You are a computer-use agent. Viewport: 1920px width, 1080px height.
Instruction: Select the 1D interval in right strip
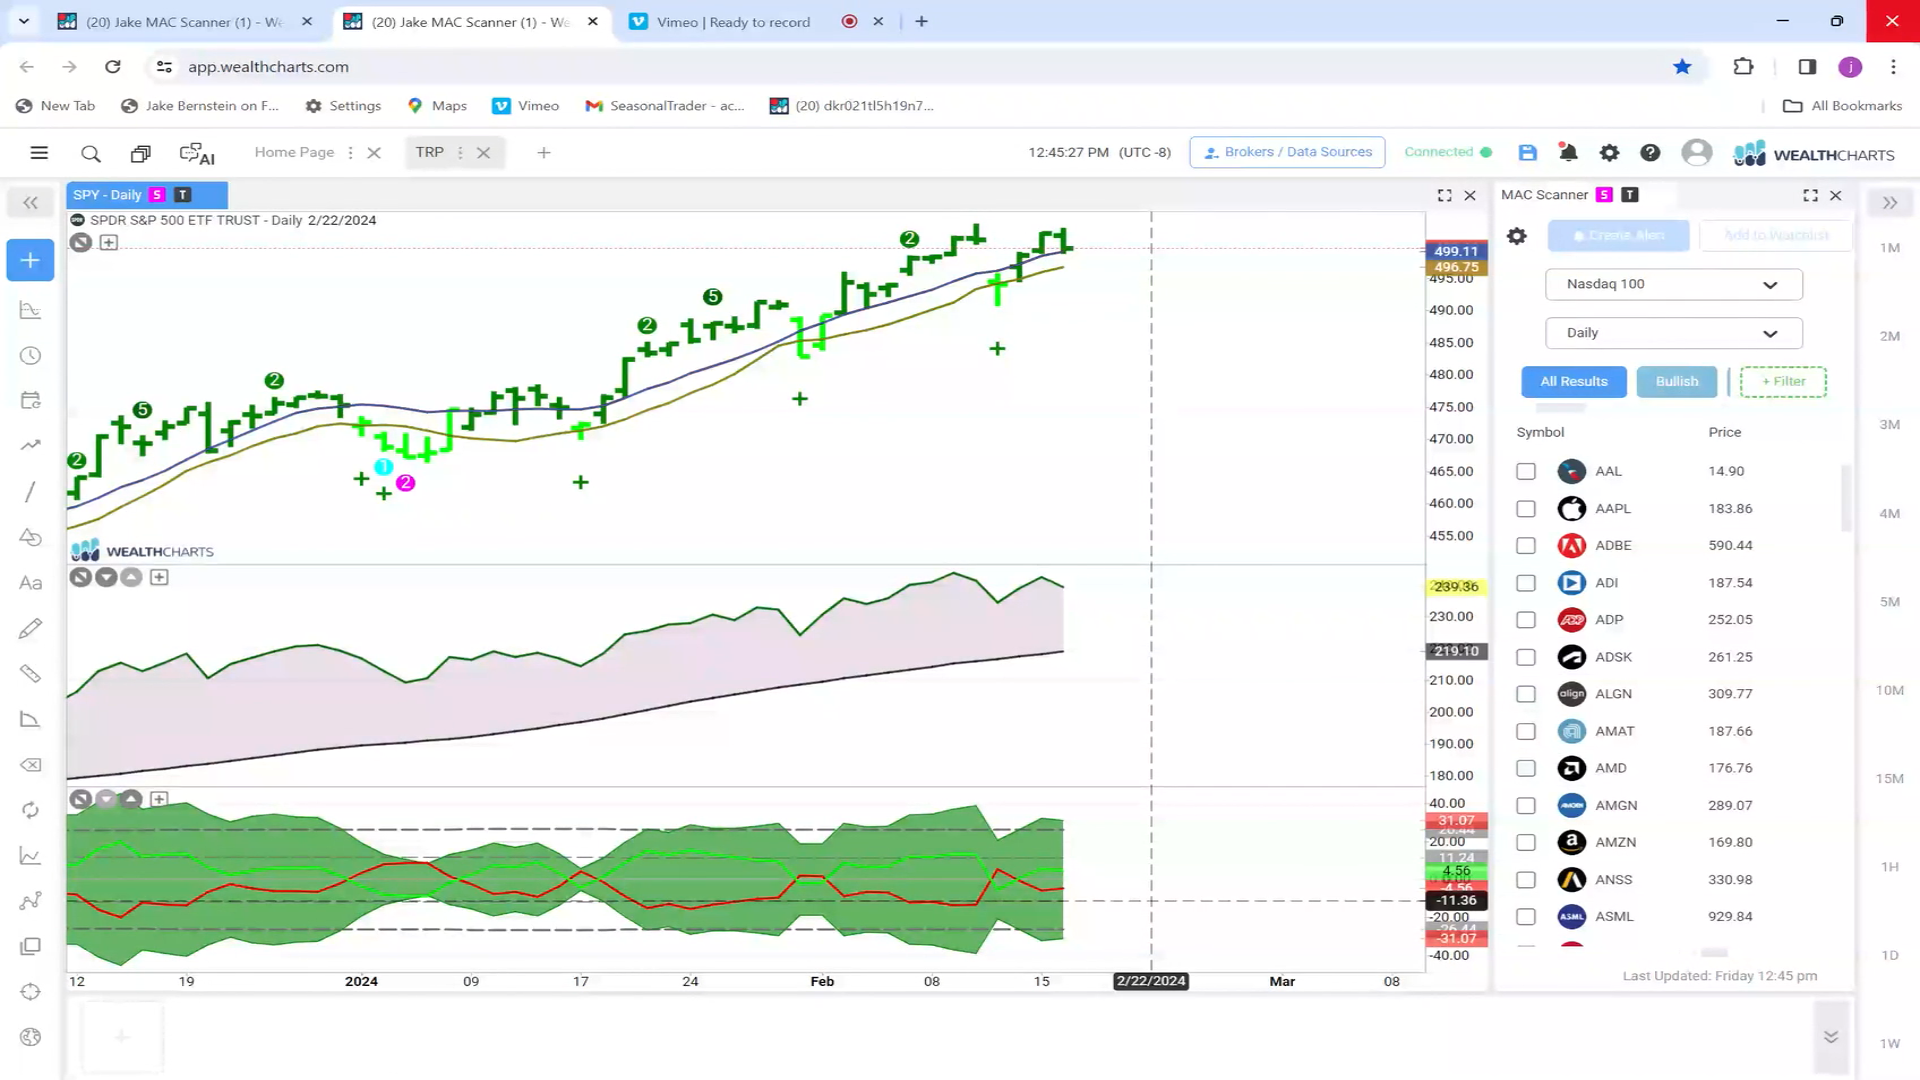click(x=1889, y=955)
